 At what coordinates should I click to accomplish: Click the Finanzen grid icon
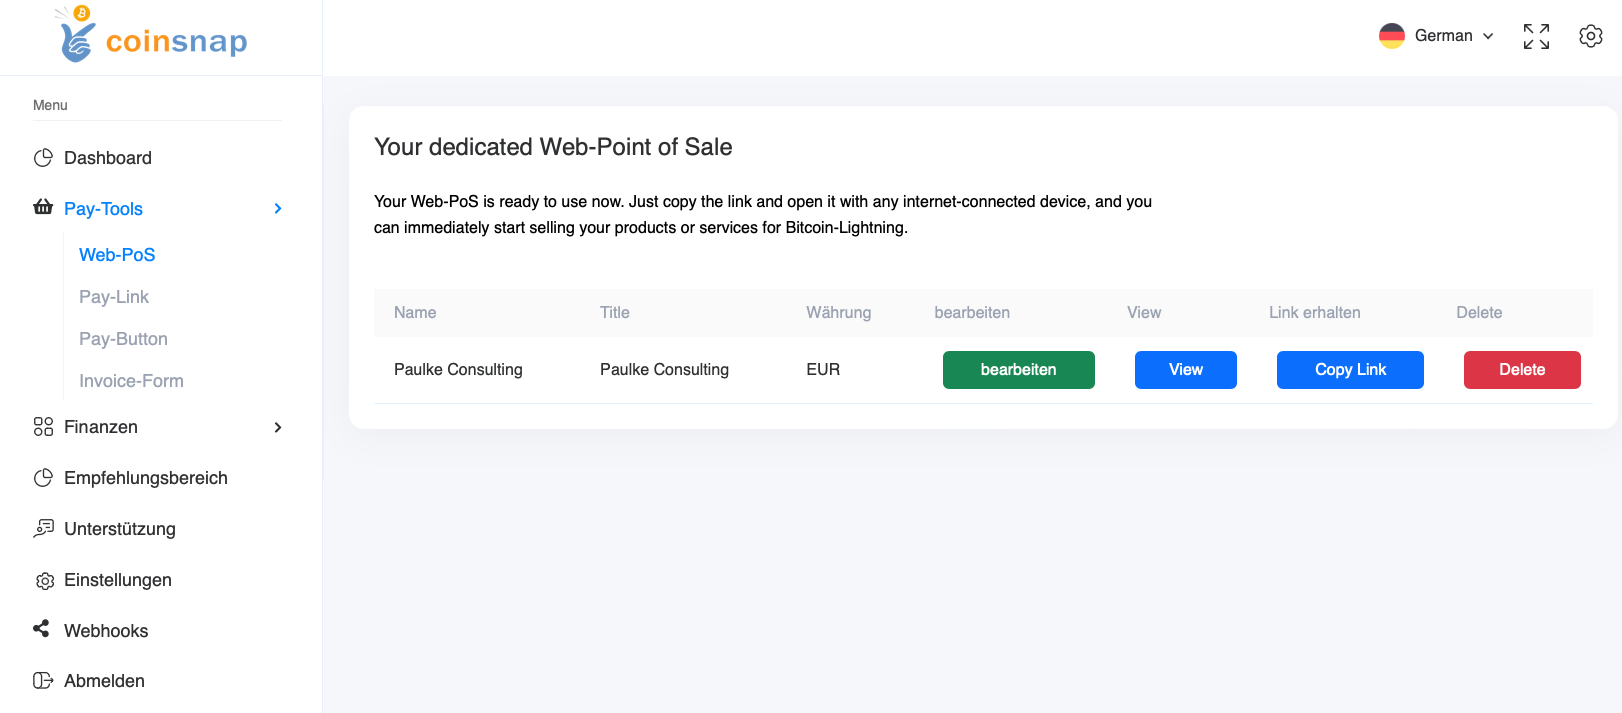[x=43, y=427]
